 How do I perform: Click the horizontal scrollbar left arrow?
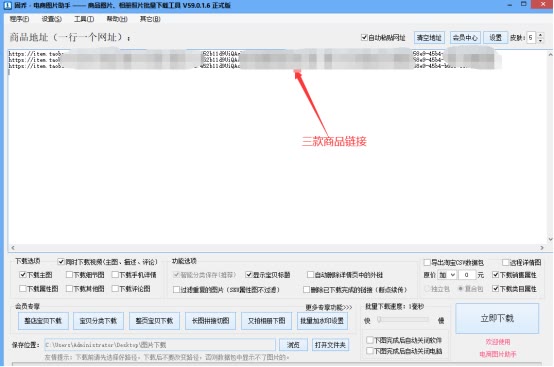point(13,248)
